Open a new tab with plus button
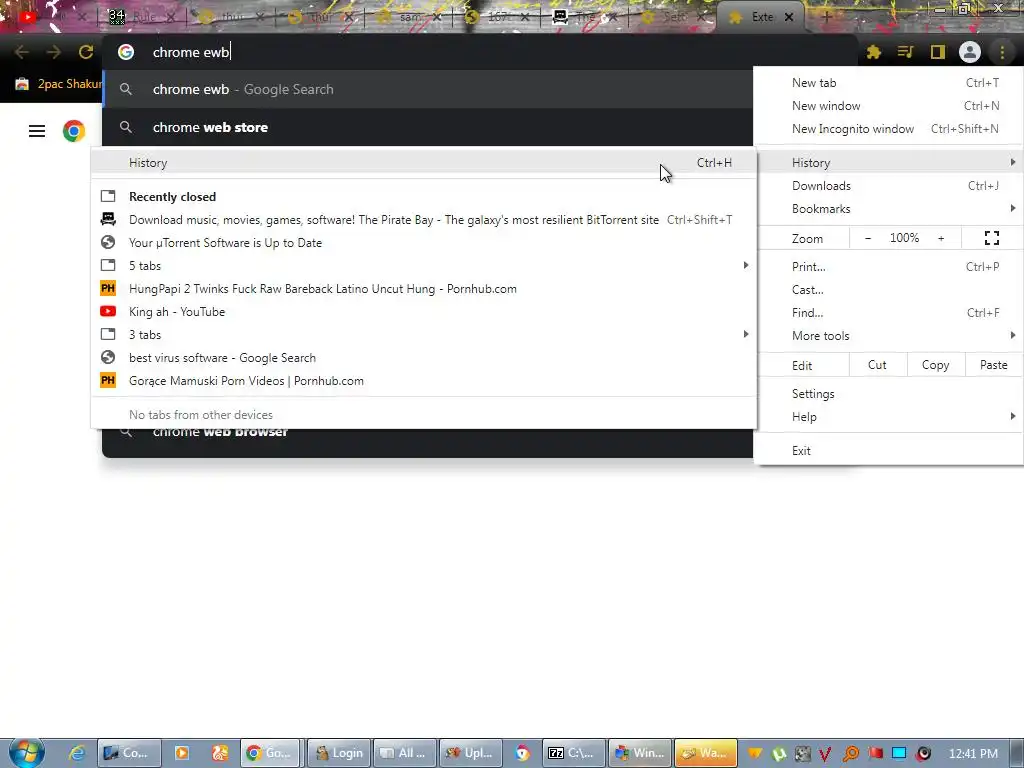1024x768 pixels. 826,18
